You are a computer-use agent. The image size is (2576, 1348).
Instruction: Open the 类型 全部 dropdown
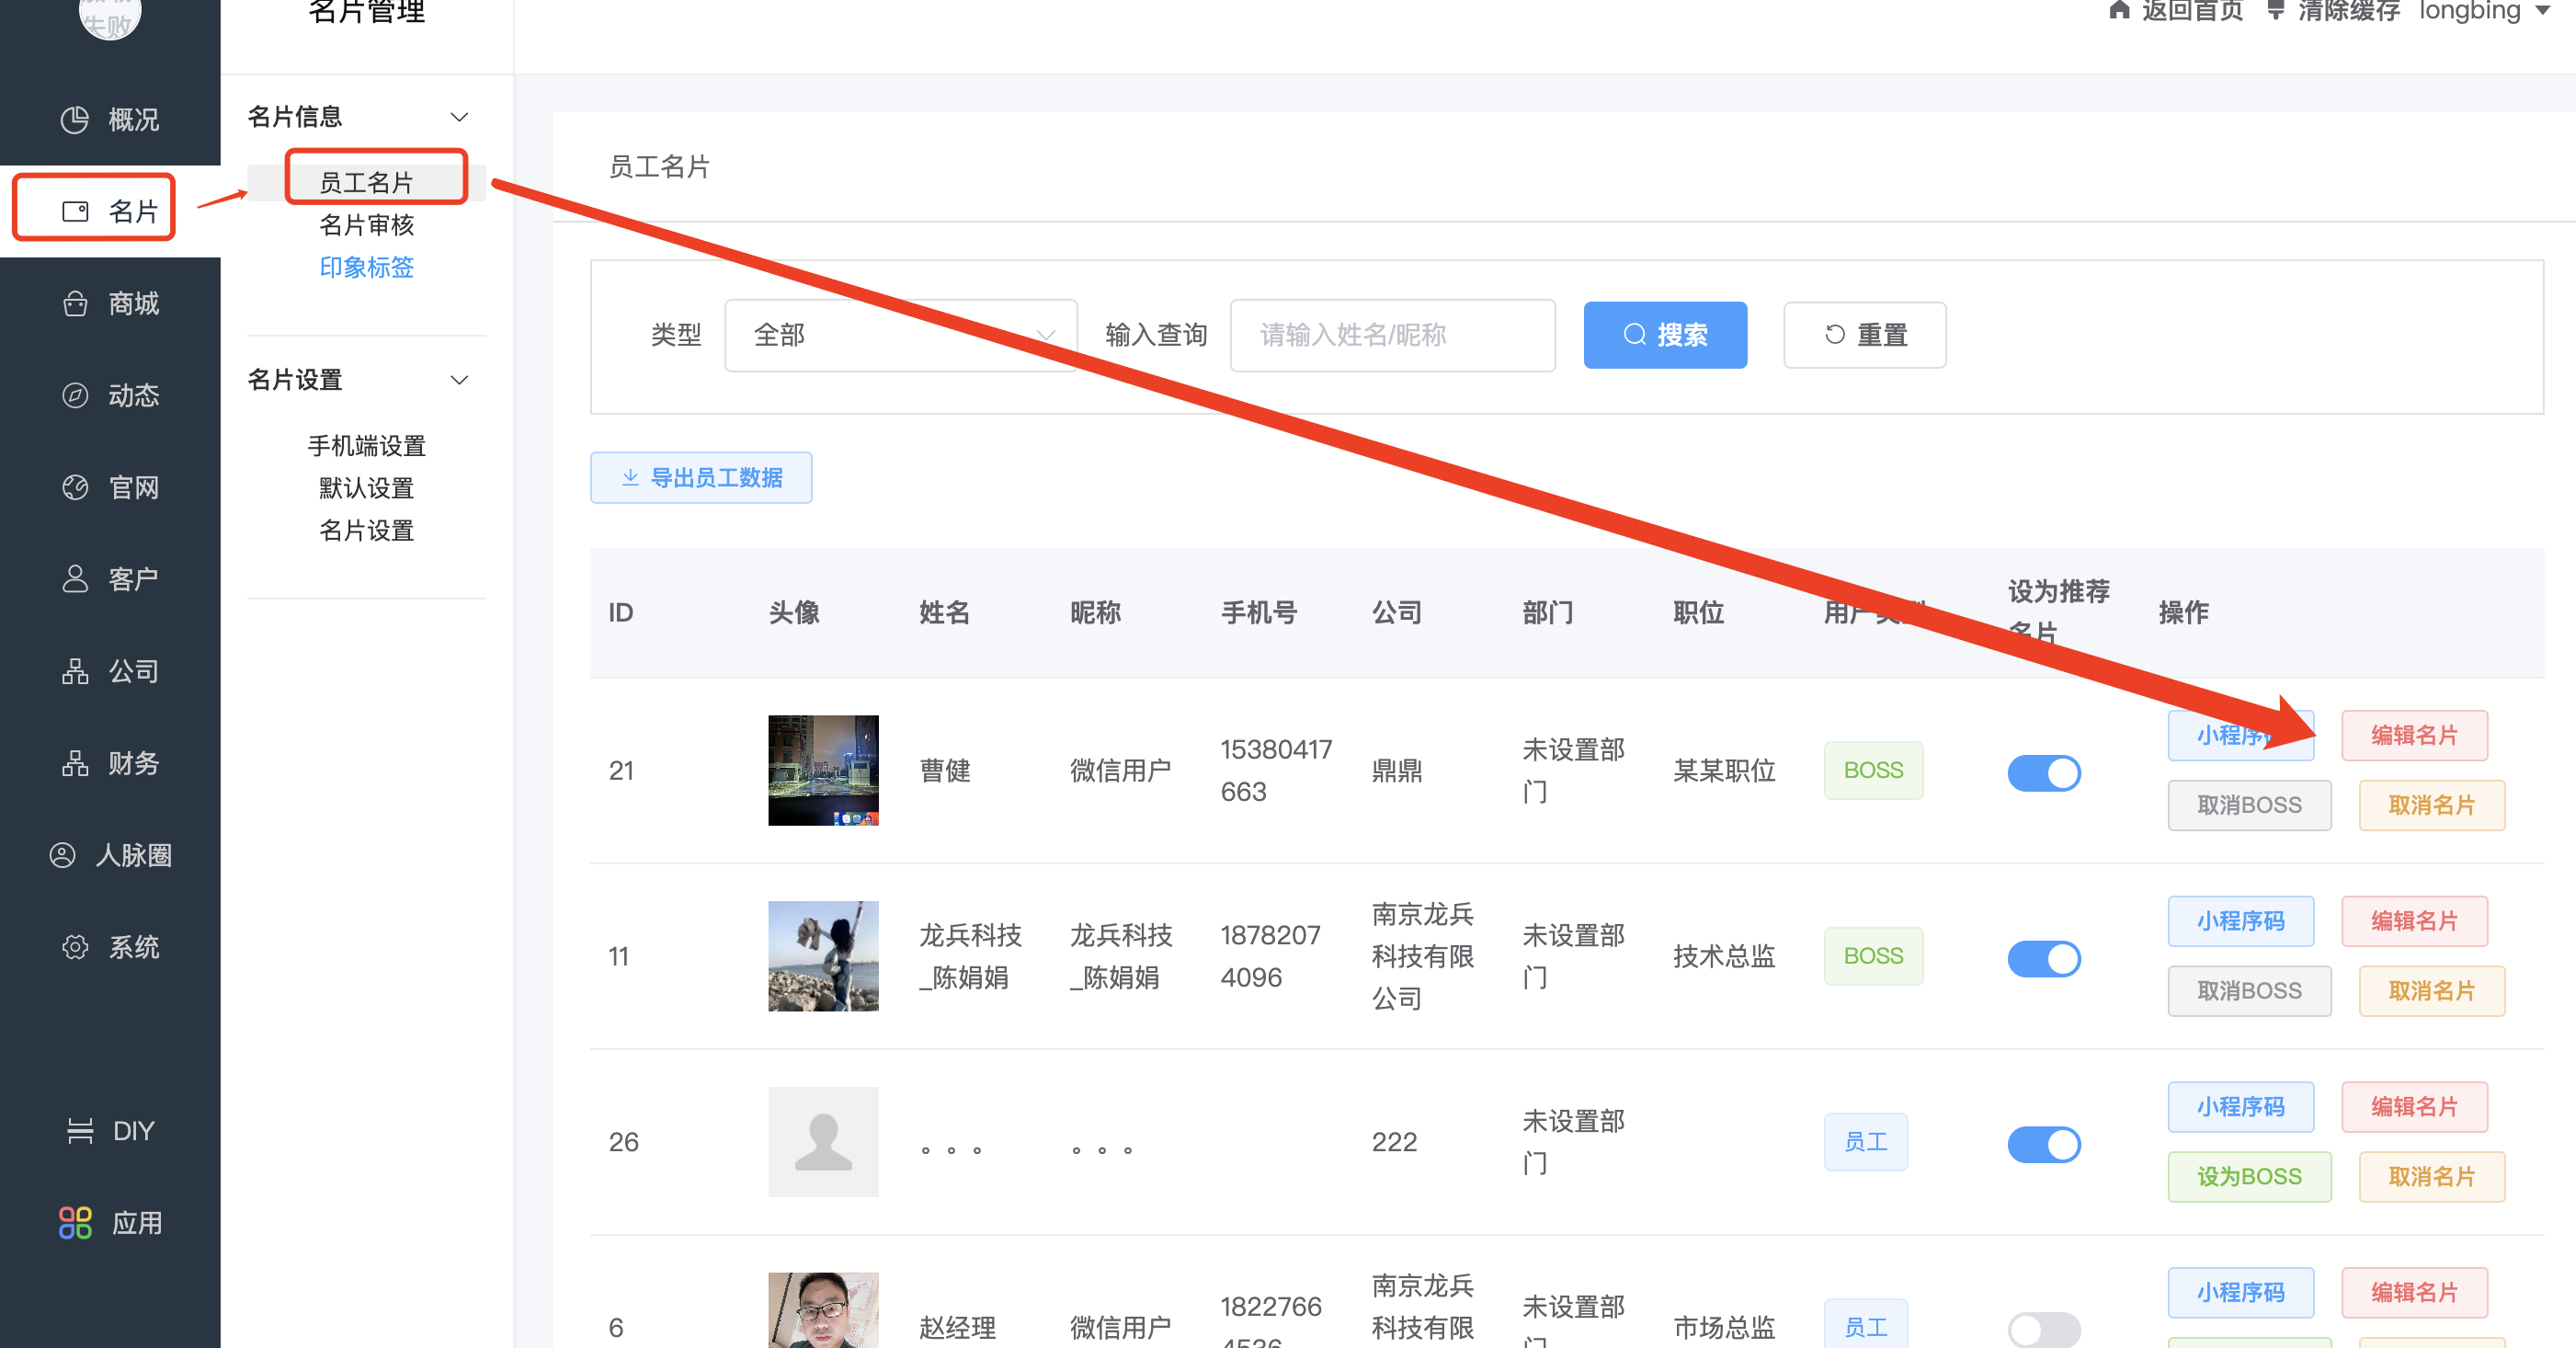(x=901, y=335)
